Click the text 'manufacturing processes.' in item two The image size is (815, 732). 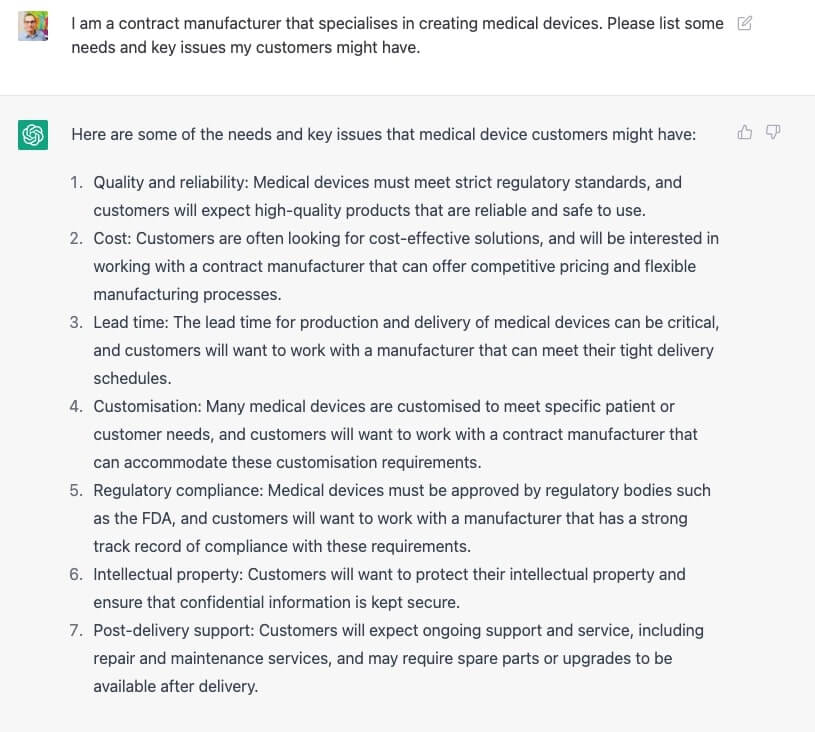187,295
